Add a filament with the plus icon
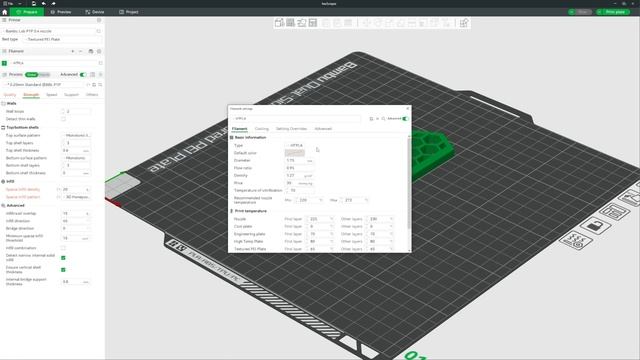Viewport: 640px width, 360px height. tap(73, 51)
